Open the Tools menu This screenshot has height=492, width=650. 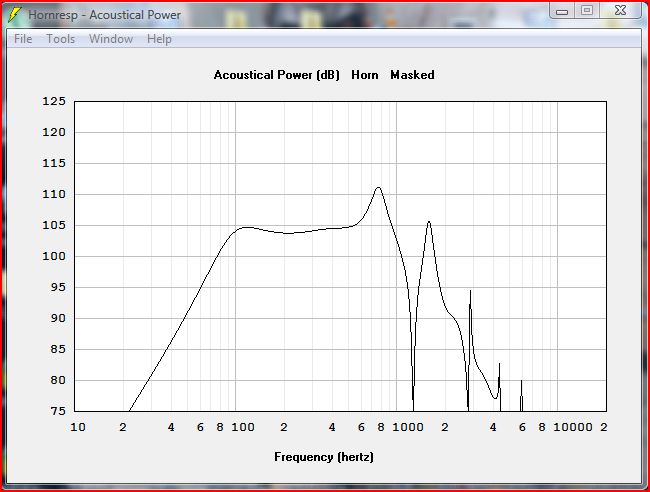coord(61,39)
